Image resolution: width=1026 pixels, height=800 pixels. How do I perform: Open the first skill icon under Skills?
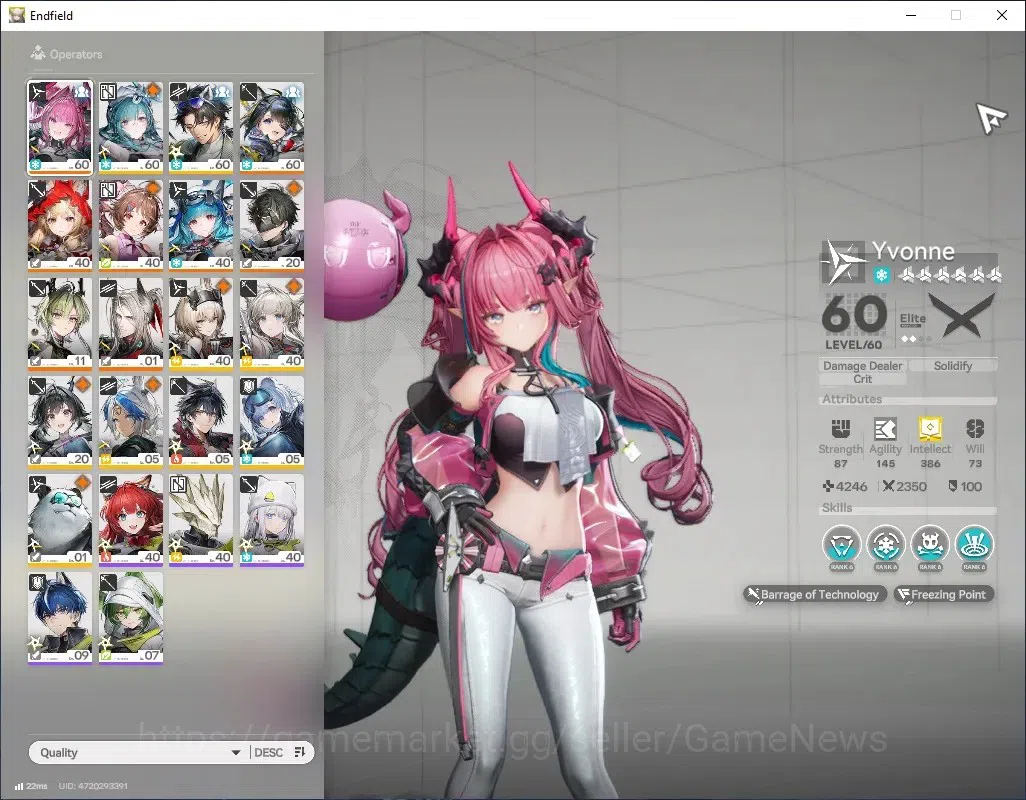click(x=841, y=545)
